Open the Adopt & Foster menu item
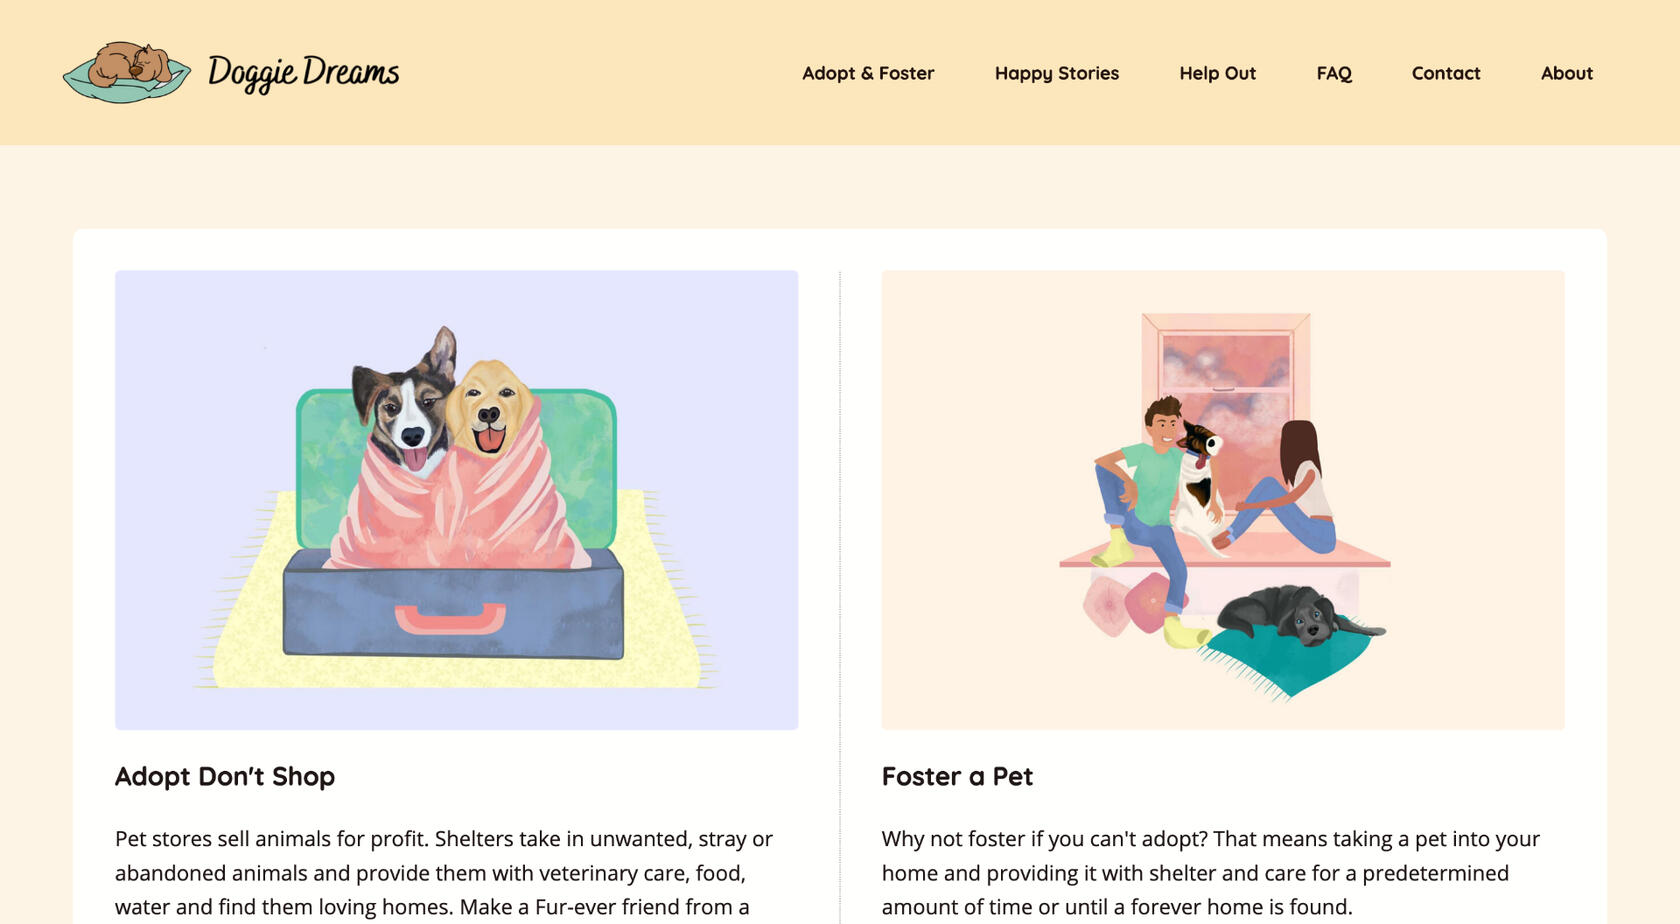 point(868,73)
